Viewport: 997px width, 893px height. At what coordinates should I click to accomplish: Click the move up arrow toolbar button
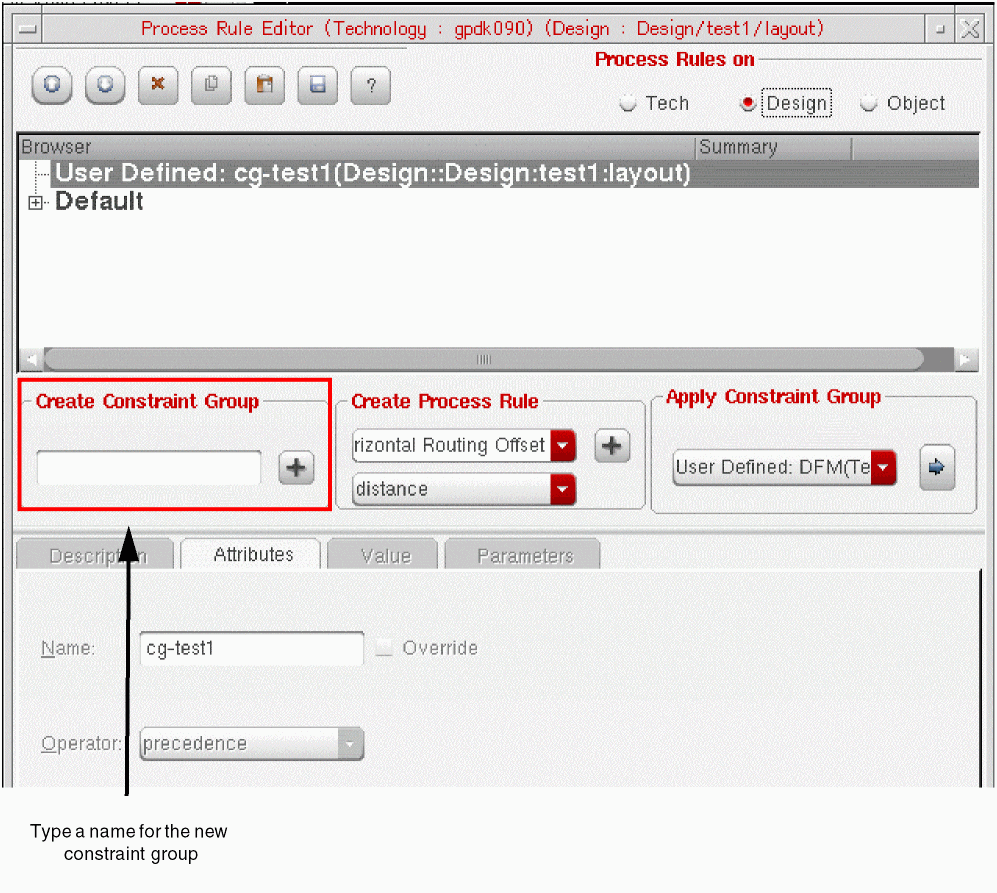pyautogui.click(x=52, y=86)
